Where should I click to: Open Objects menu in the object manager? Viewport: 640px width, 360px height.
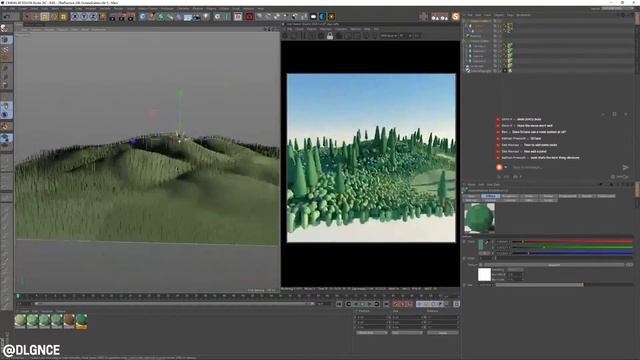[499, 15]
